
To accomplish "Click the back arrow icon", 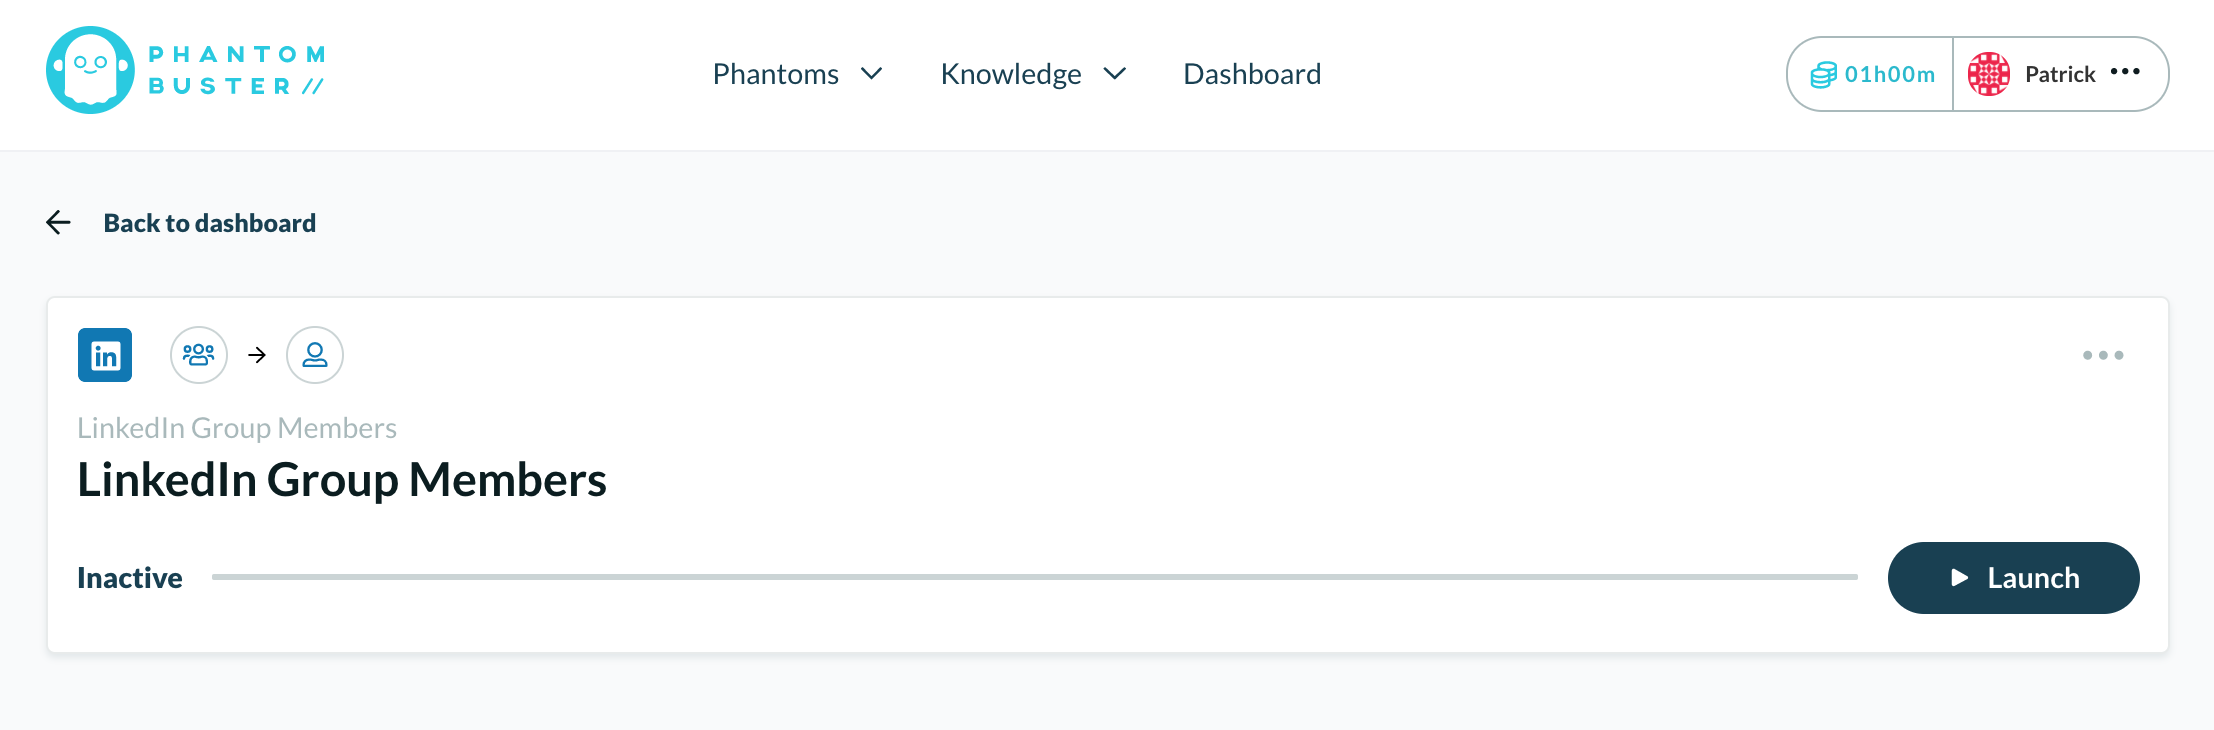I will click(59, 222).
